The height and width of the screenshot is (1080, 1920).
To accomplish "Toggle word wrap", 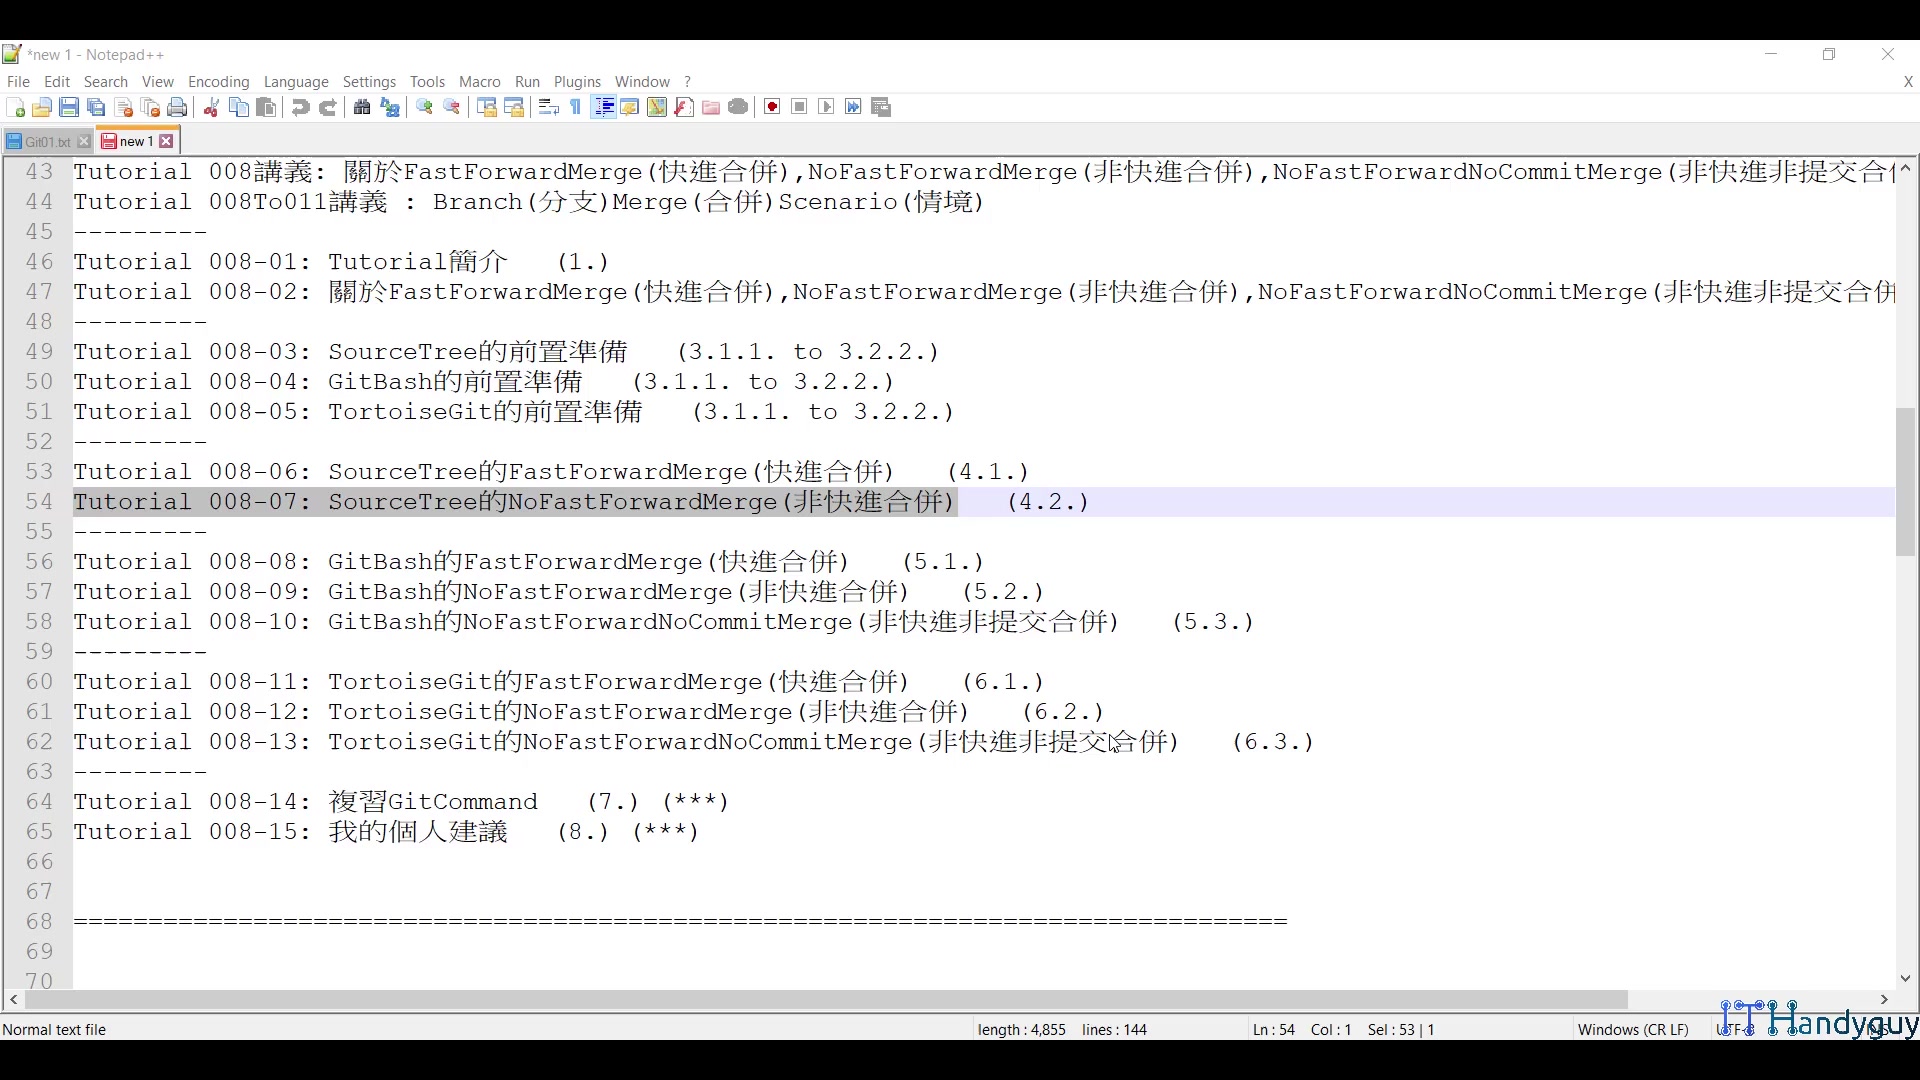I will [x=548, y=107].
